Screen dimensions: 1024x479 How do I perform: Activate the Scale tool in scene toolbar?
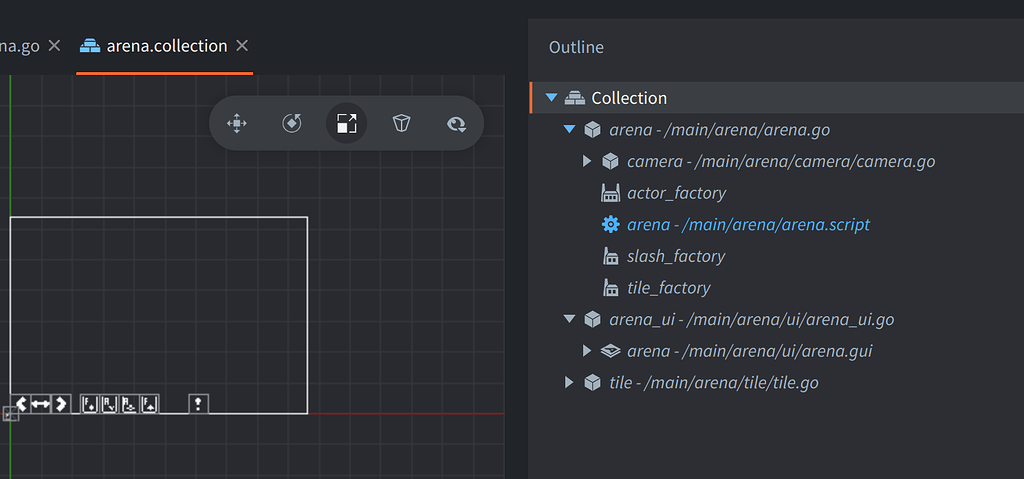(347, 123)
